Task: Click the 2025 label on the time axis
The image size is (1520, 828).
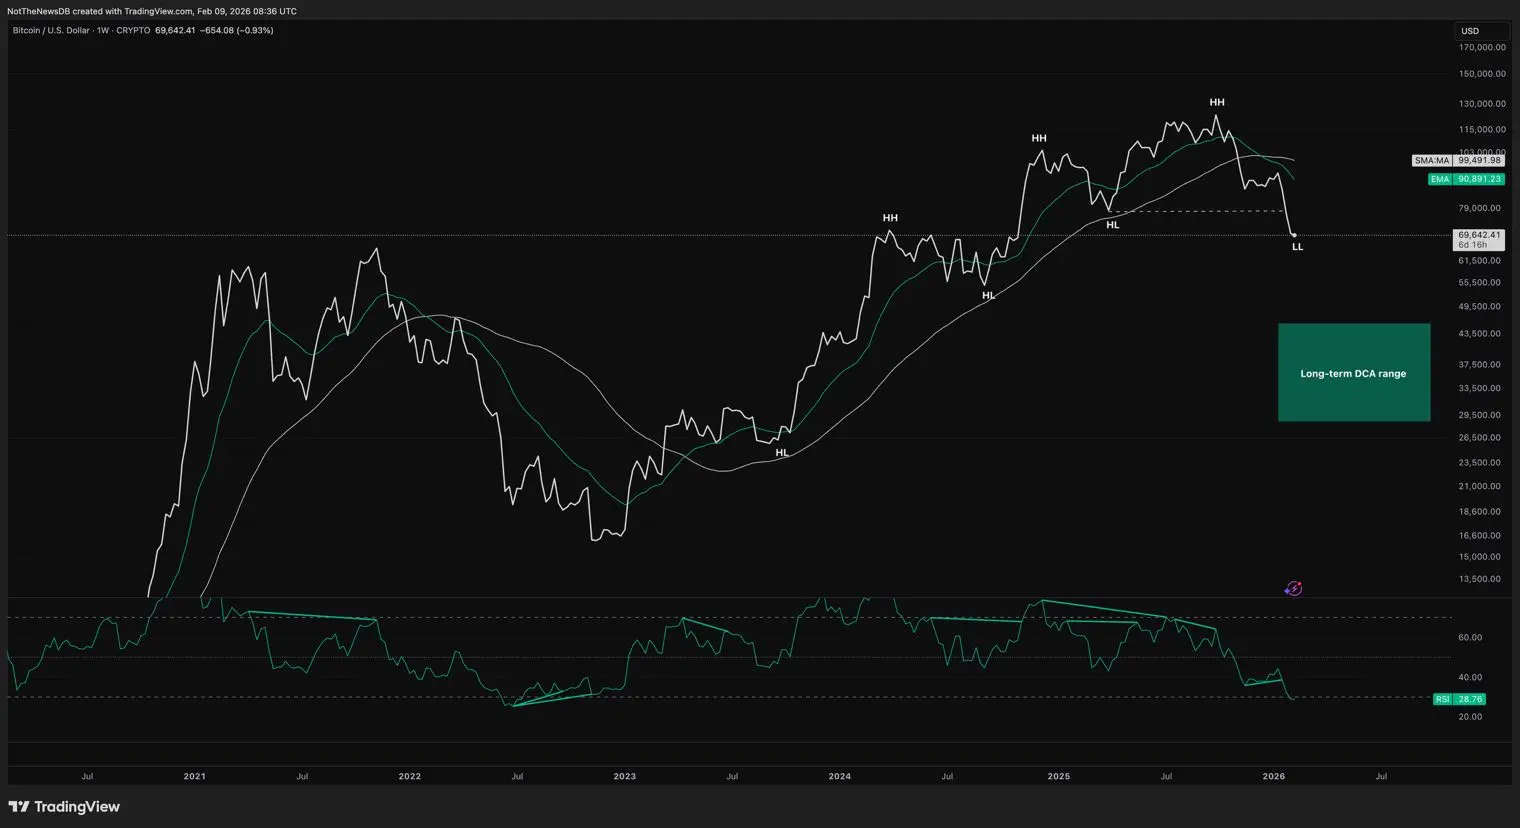Action: pos(1058,776)
